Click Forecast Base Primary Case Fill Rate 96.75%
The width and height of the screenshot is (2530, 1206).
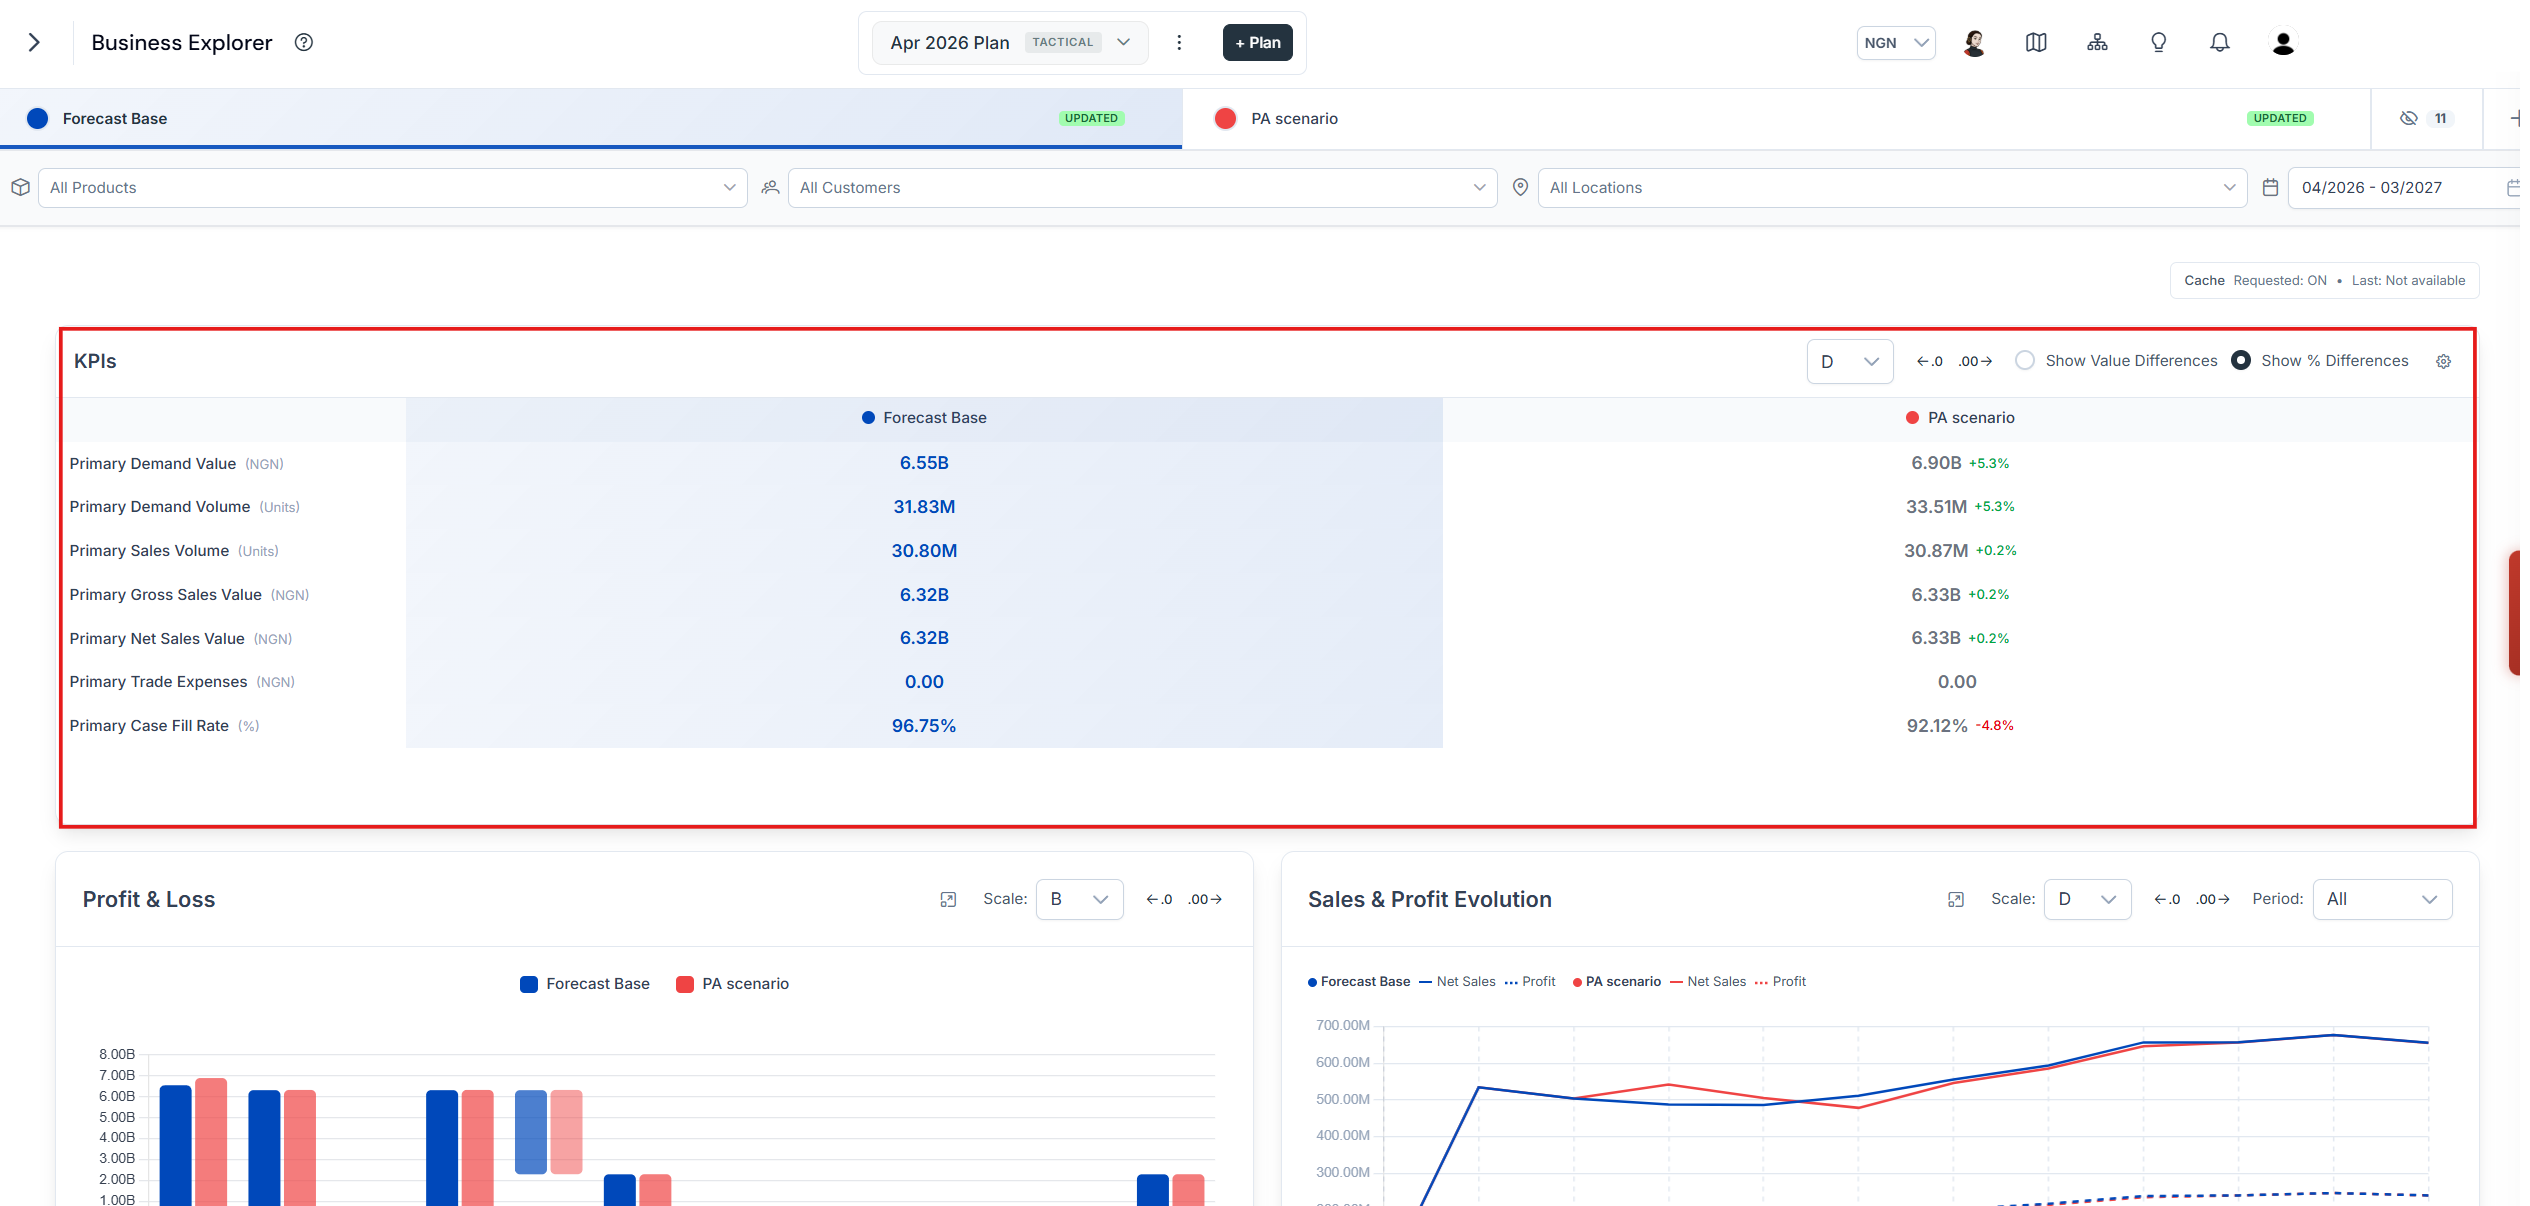[x=924, y=726]
